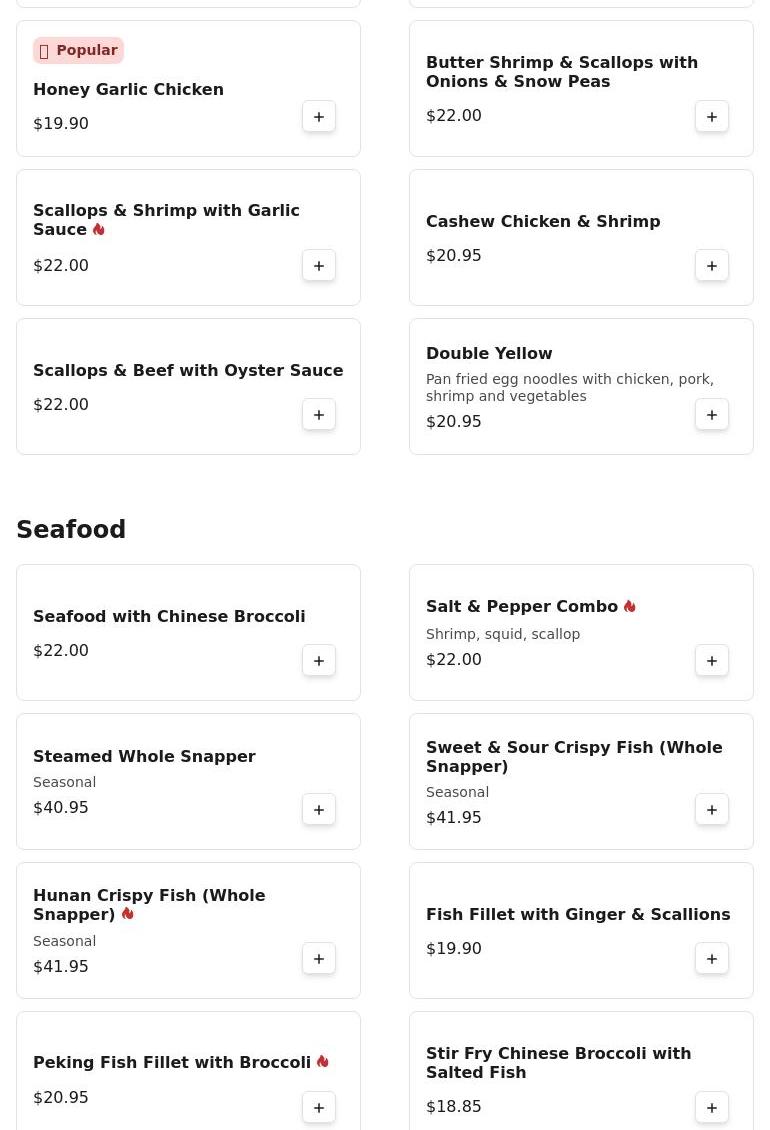Add Sweet & Sour Crispy Fish
770x1130 pixels.
pyautogui.click(x=712, y=810)
